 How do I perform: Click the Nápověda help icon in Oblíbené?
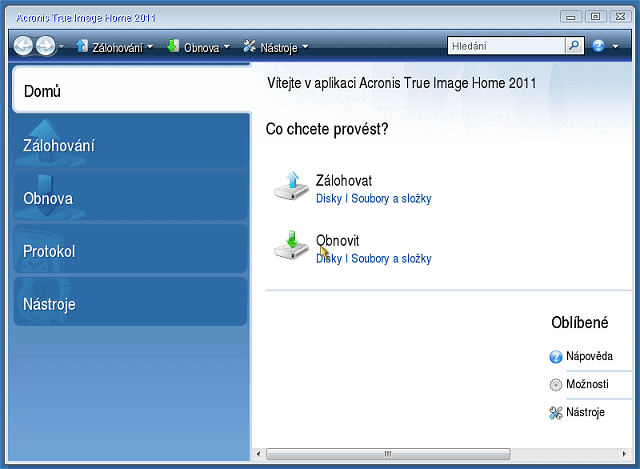click(556, 357)
